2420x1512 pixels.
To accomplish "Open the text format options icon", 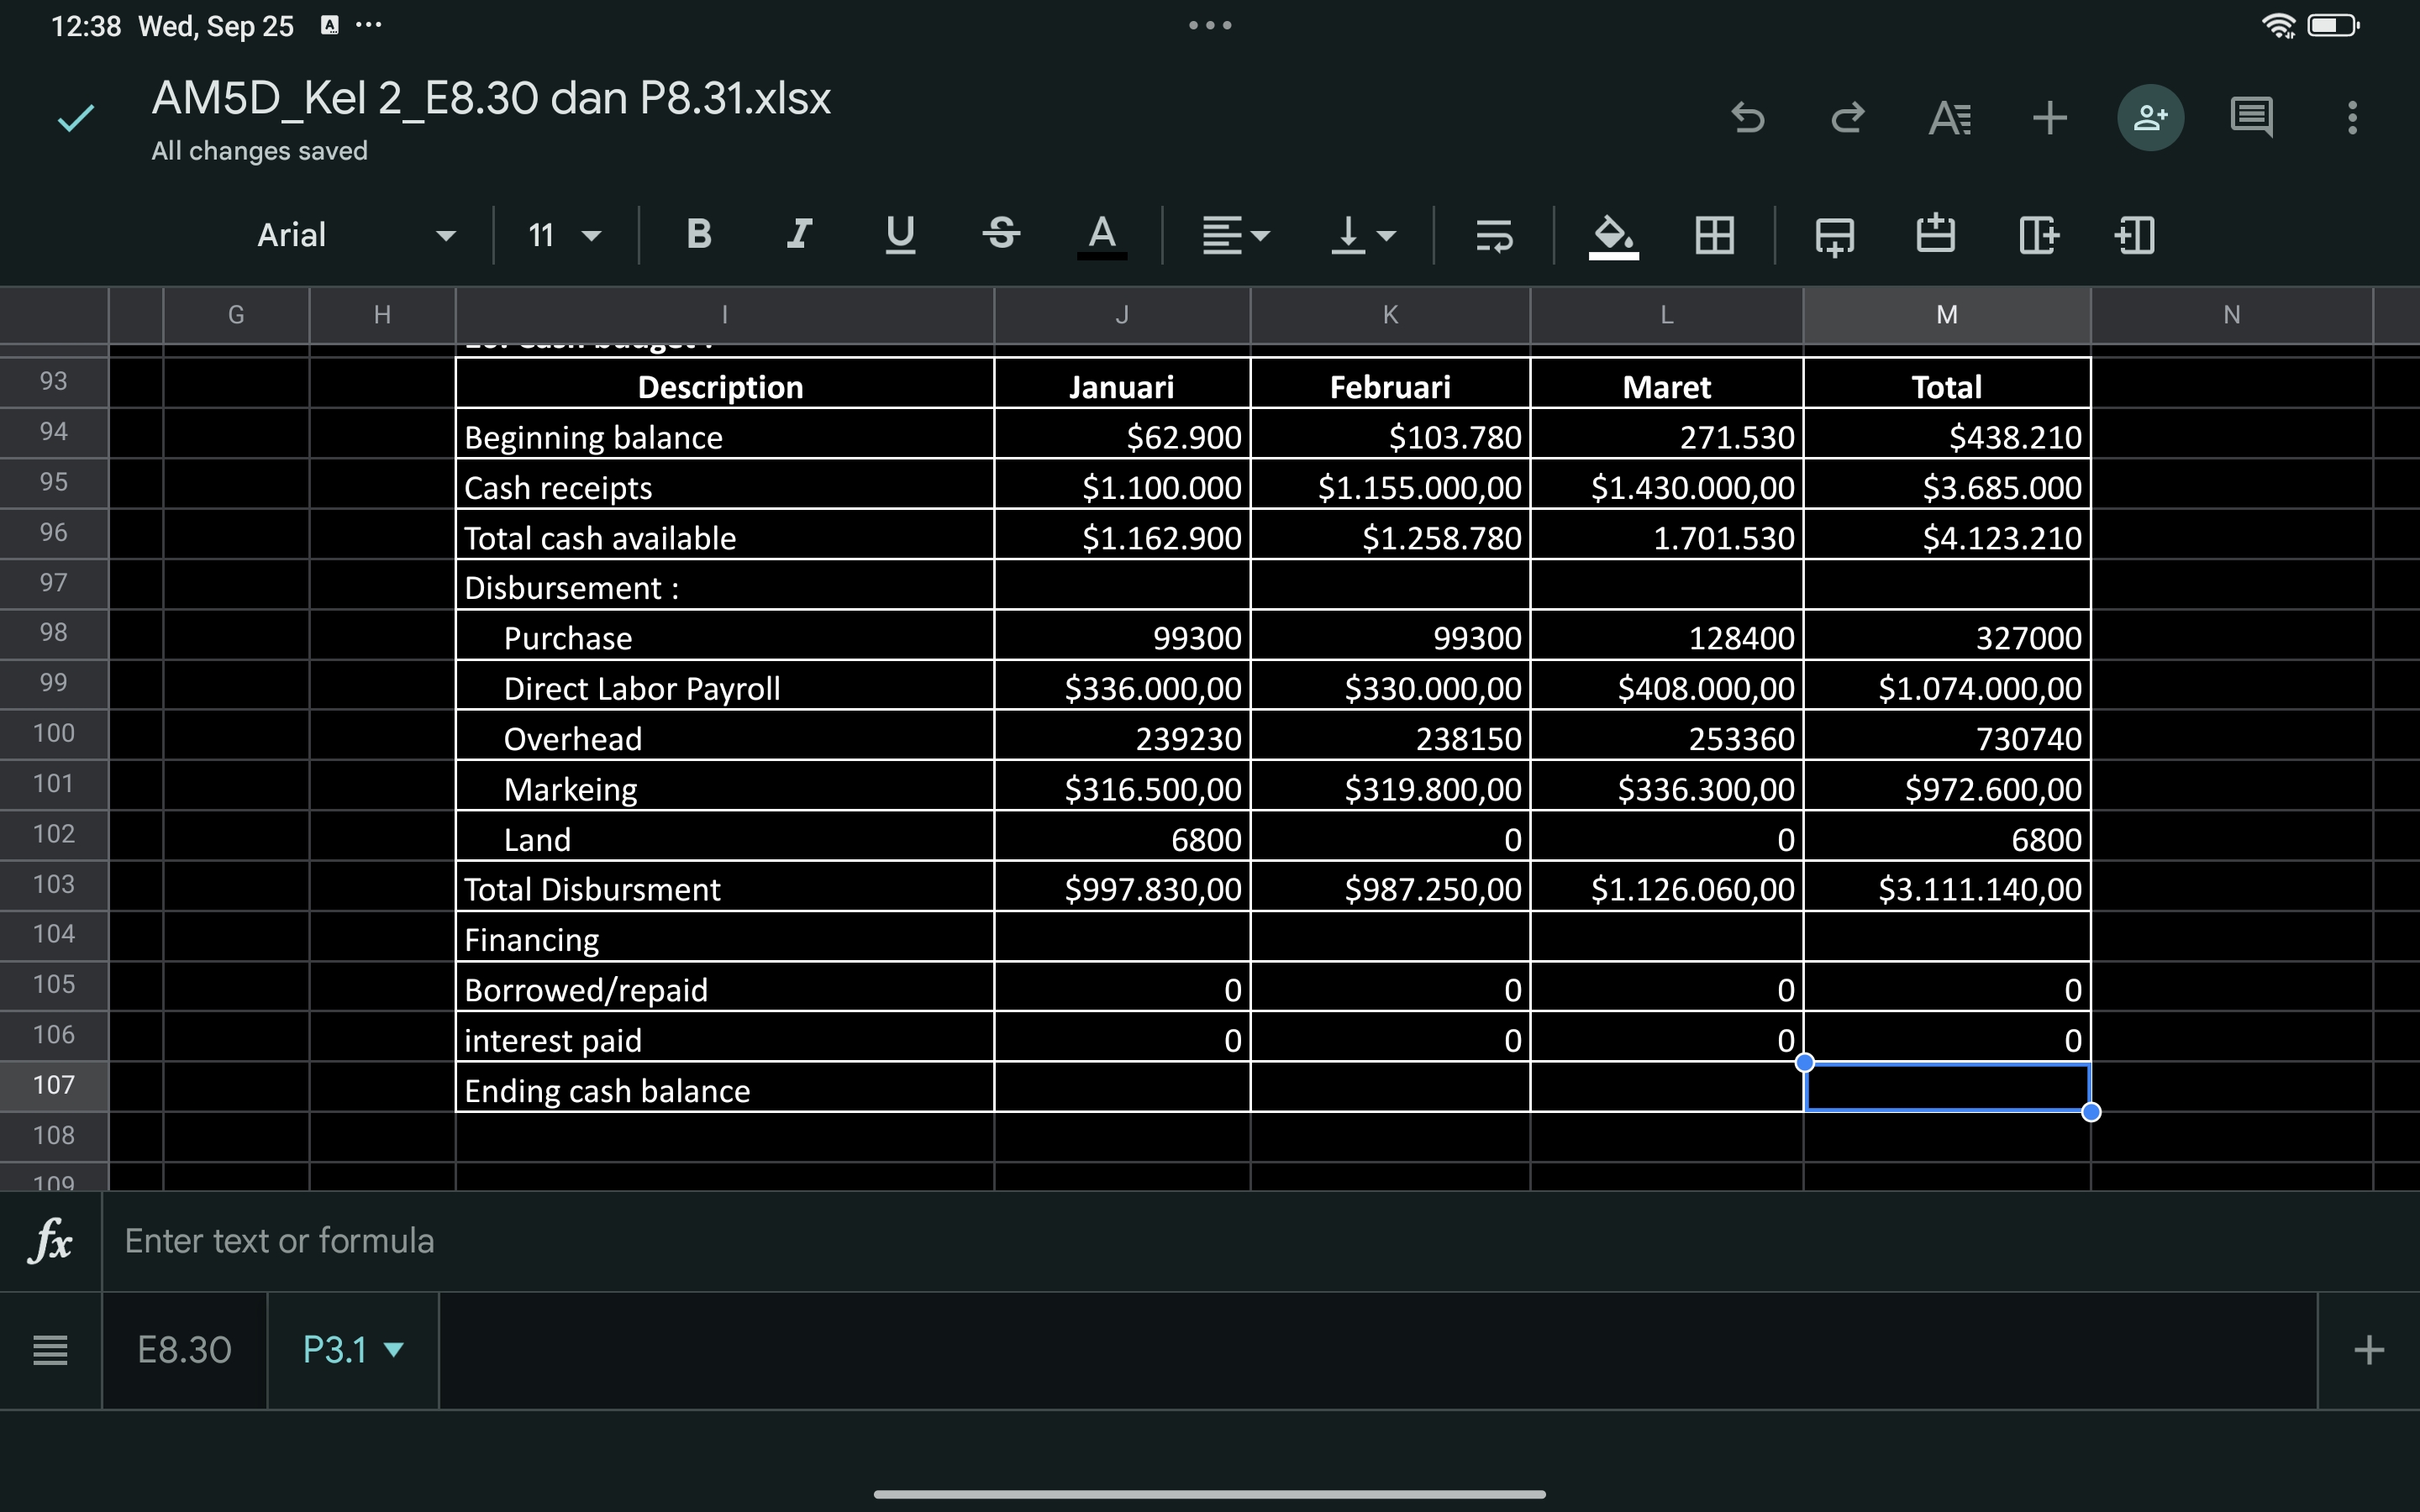I will point(1949,118).
